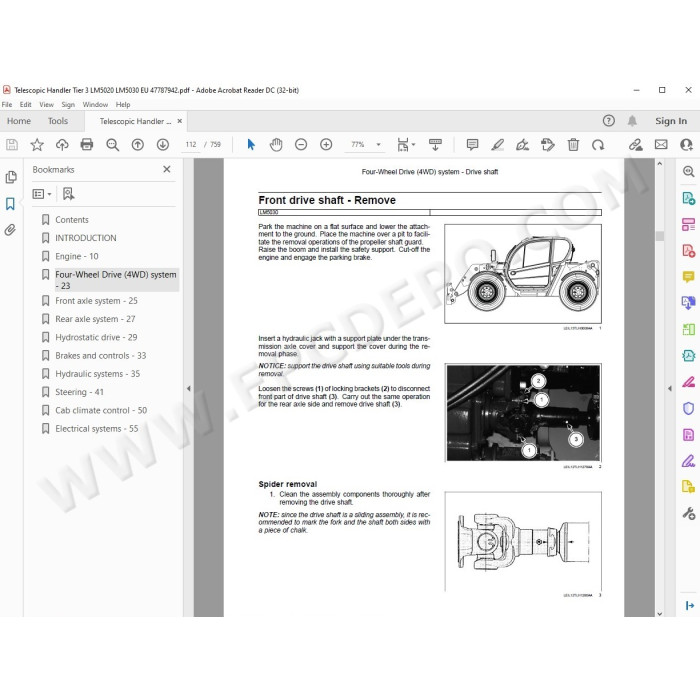Click the Sign In button
The height and width of the screenshot is (700, 700).
point(671,121)
